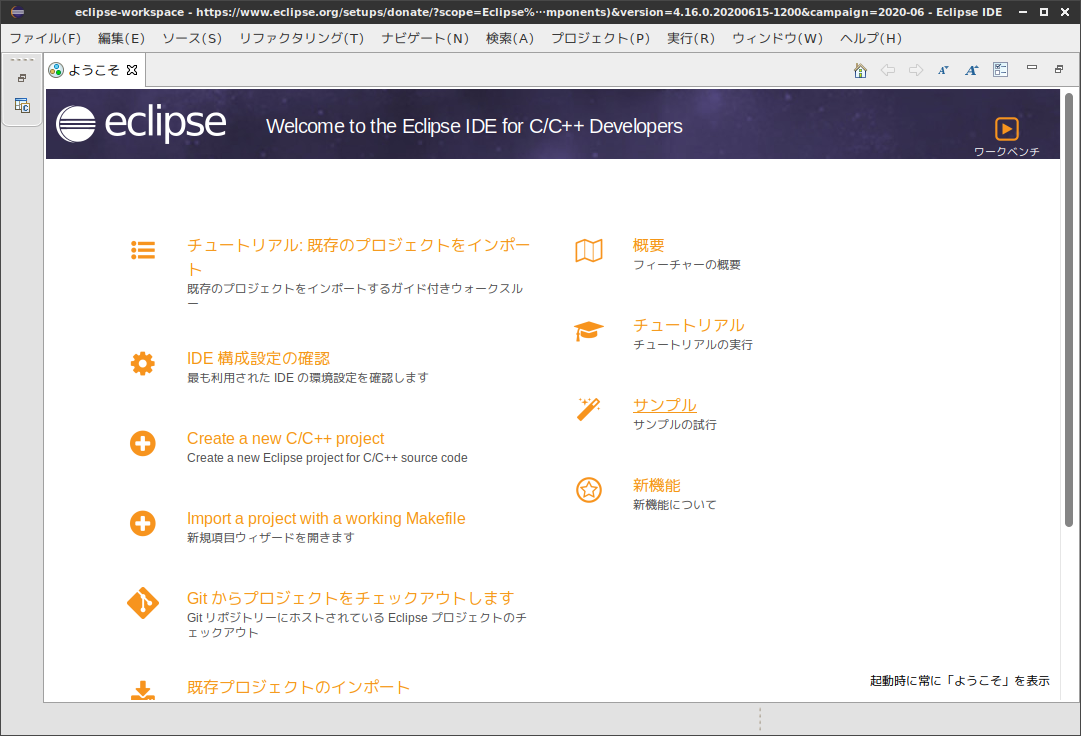Click the Welcome page vertical scrollbar
1081x736 pixels.
click(1069, 310)
